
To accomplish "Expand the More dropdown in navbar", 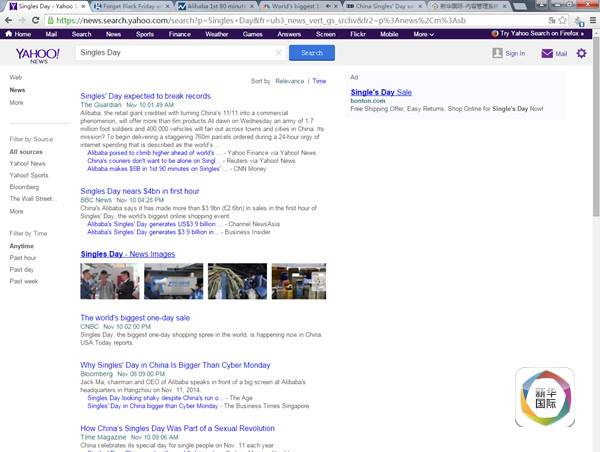I will (423, 34).
